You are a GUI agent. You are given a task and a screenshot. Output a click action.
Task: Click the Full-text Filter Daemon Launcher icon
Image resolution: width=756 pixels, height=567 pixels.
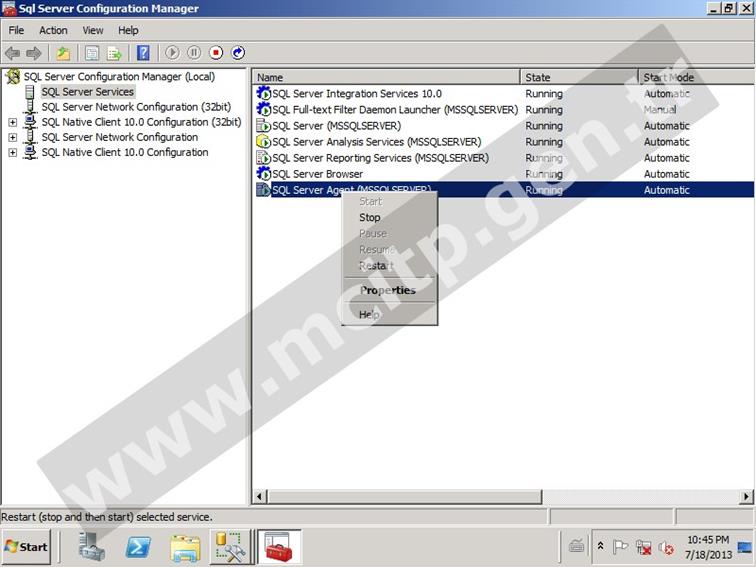263,109
